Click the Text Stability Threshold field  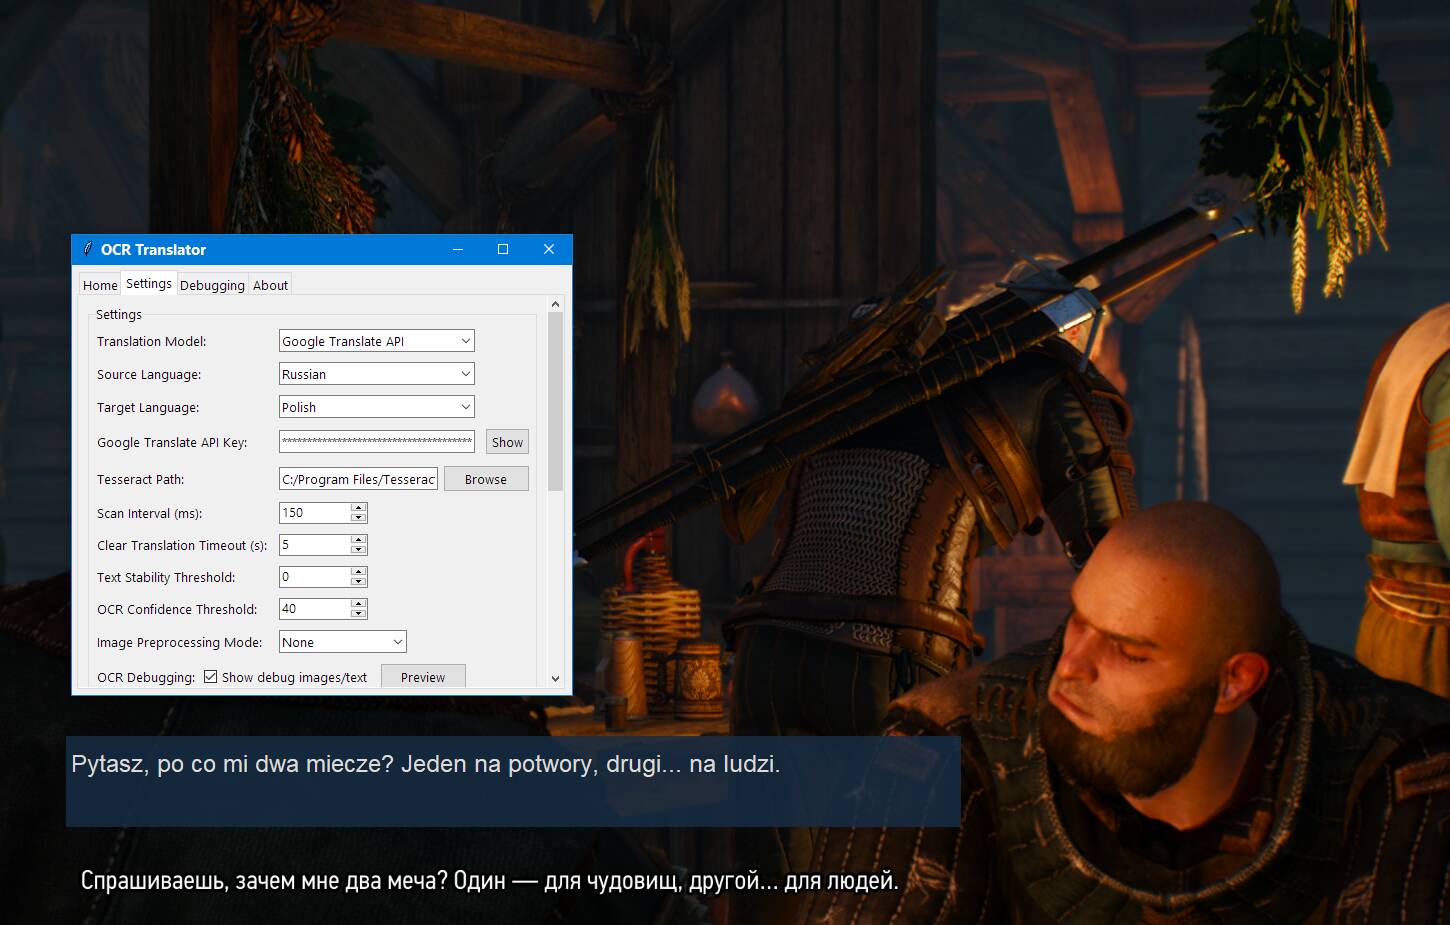coord(315,576)
